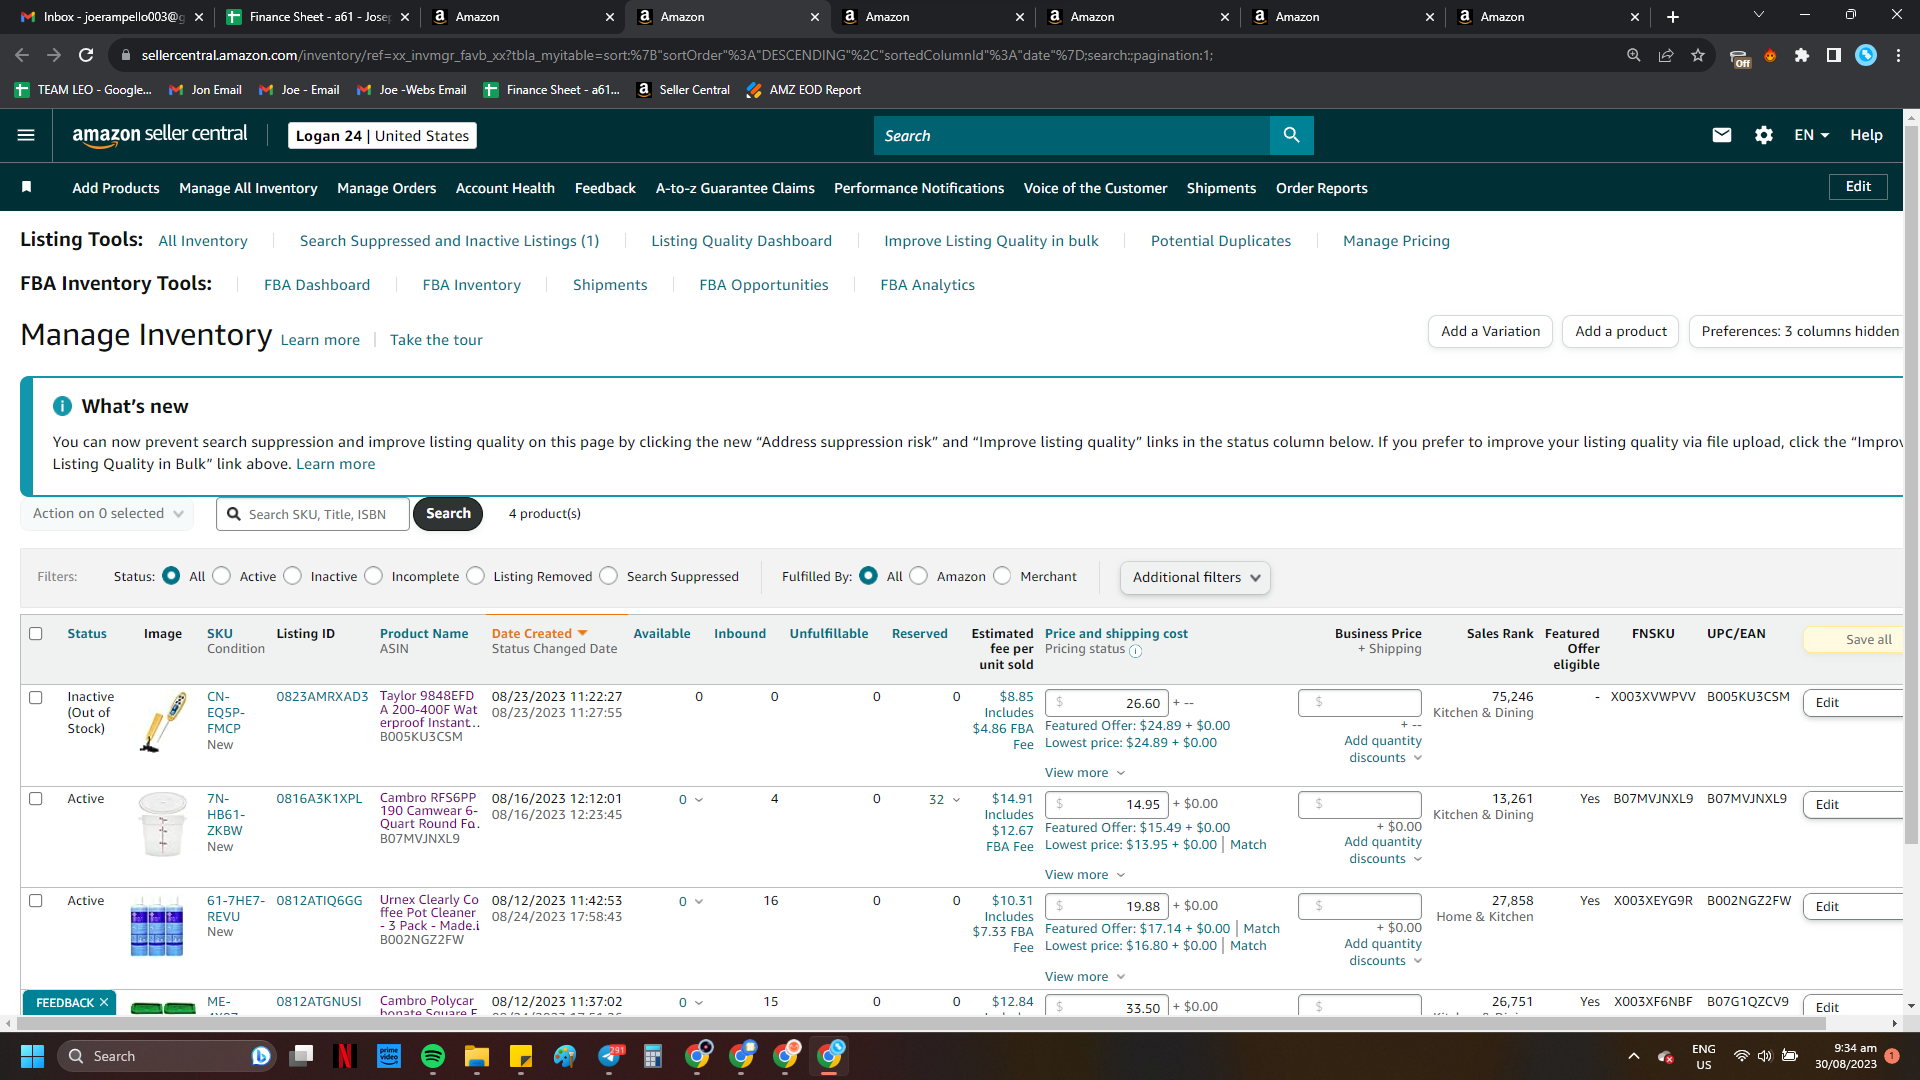Open the Seller Central hamburger menu
Image resolution: width=1920 pixels, height=1080 pixels.
[x=26, y=135]
